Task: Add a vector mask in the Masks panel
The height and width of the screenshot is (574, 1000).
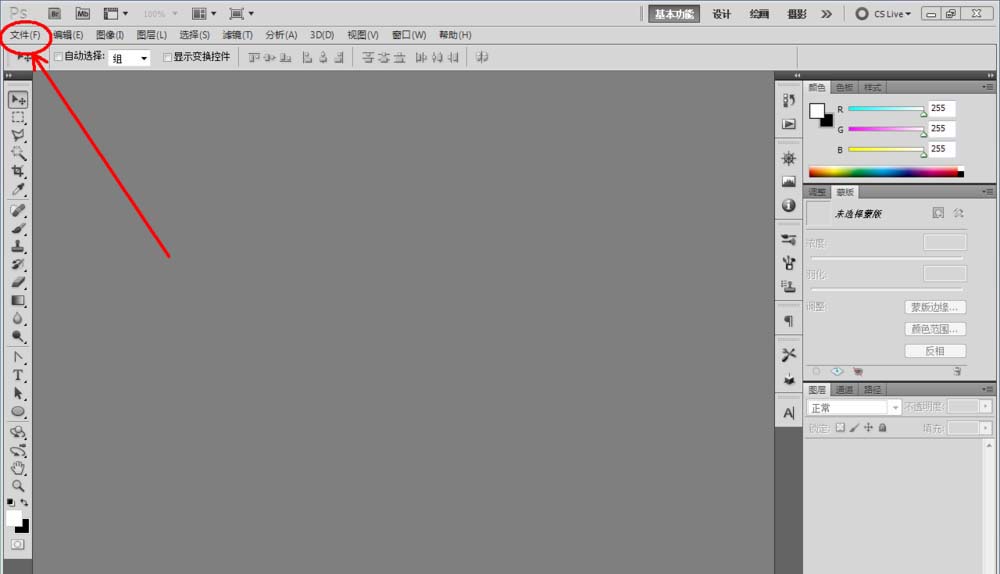Action: (958, 213)
